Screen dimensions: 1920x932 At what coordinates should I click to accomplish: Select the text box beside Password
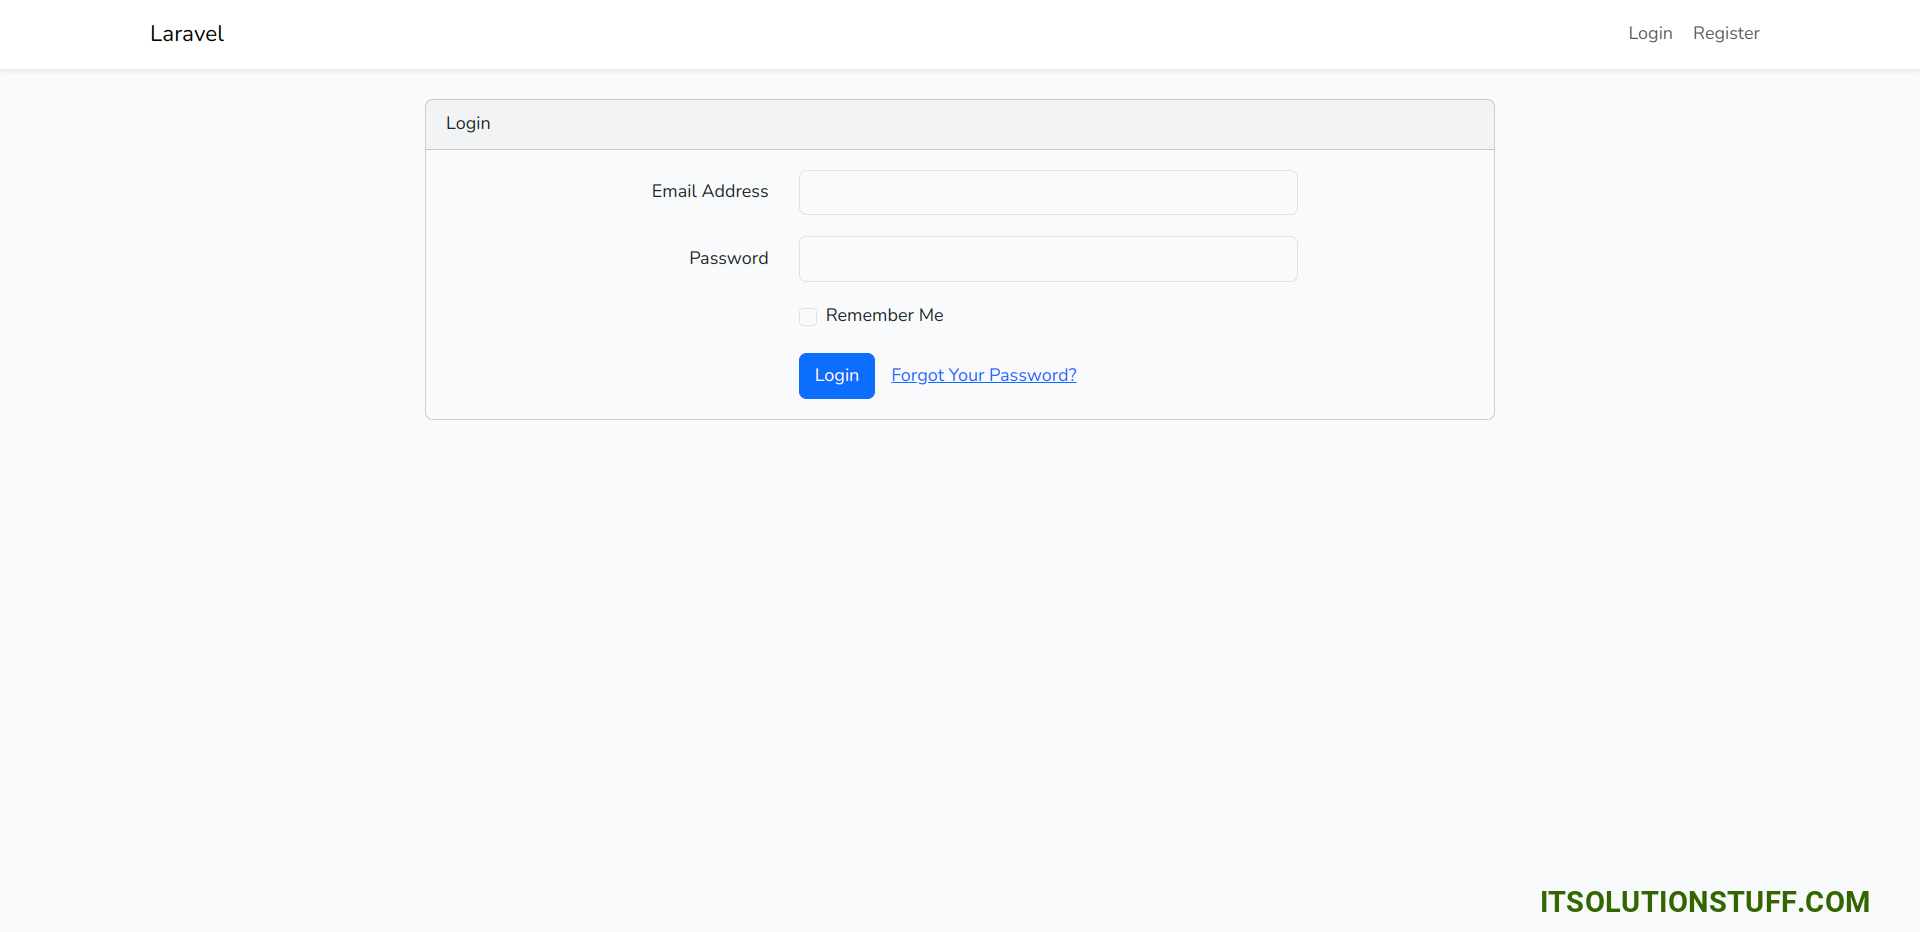(1047, 259)
